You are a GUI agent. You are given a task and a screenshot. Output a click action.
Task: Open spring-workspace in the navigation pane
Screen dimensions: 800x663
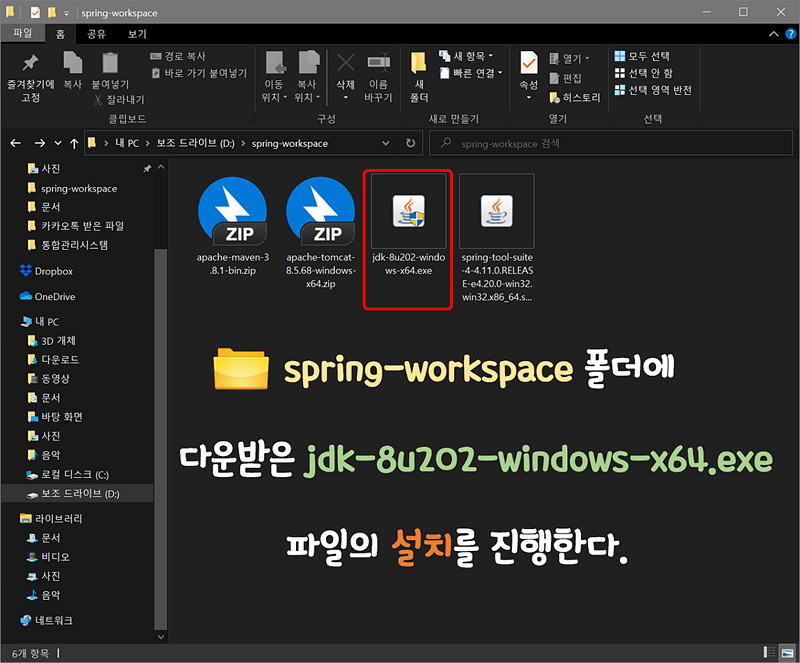[72, 188]
